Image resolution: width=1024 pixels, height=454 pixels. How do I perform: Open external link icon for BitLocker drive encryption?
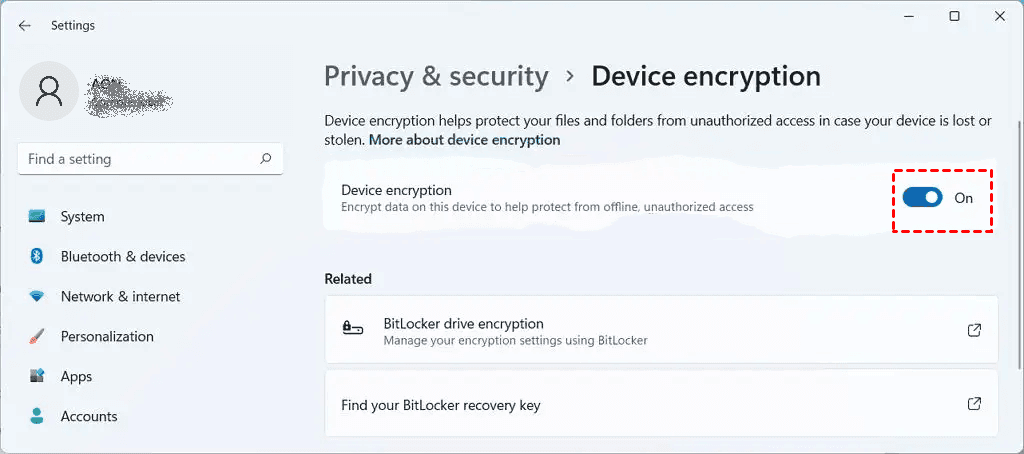pos(974,329)
